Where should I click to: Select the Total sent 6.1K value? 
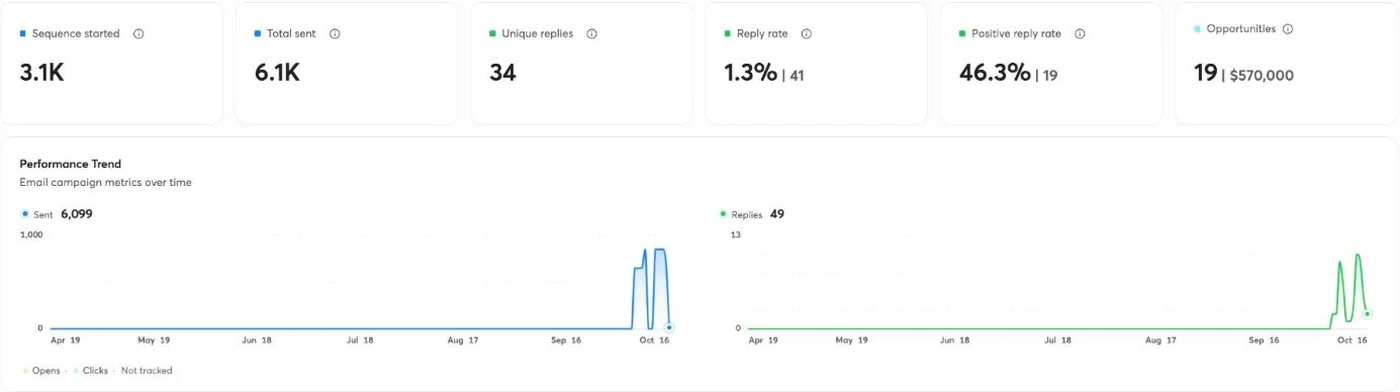tap(277, 72)
